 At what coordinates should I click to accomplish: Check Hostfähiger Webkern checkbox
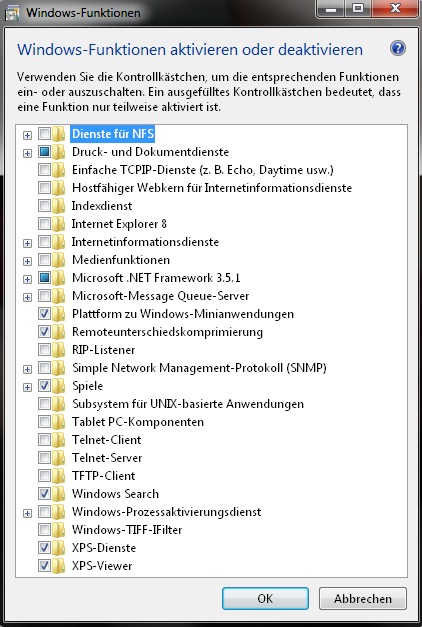pos(44,188)
